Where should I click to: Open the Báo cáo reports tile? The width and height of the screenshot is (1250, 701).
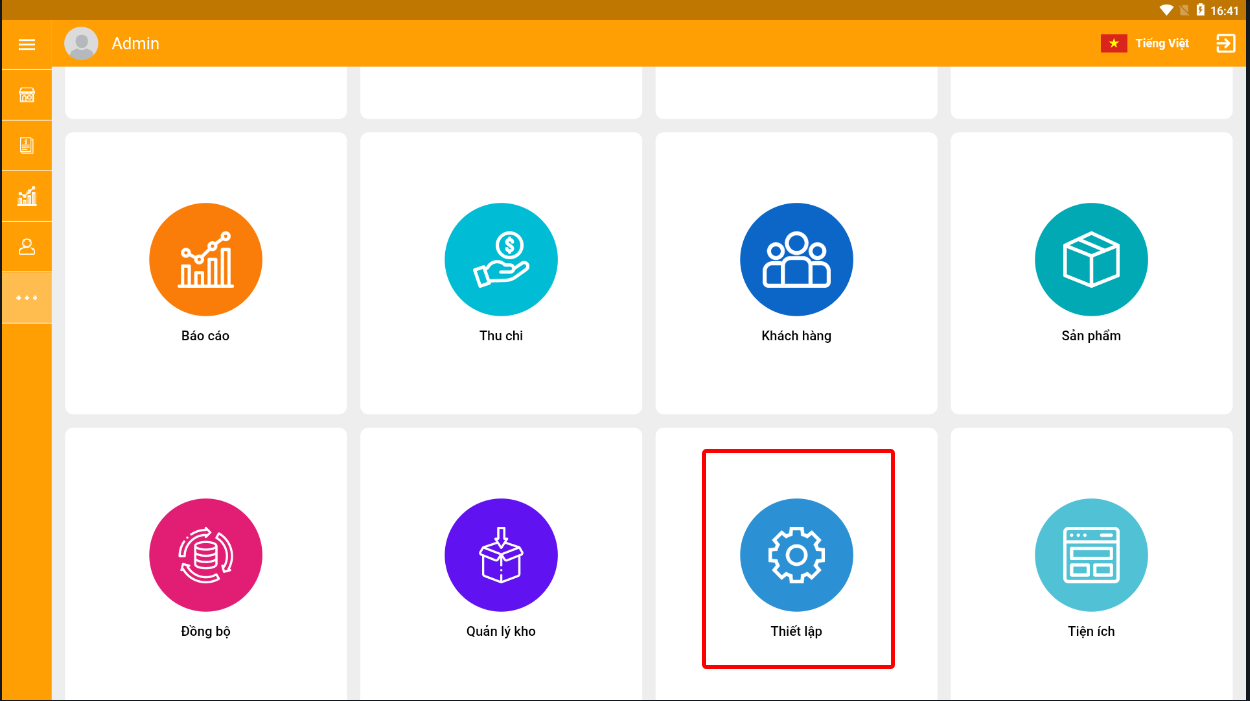pos(206,272)
